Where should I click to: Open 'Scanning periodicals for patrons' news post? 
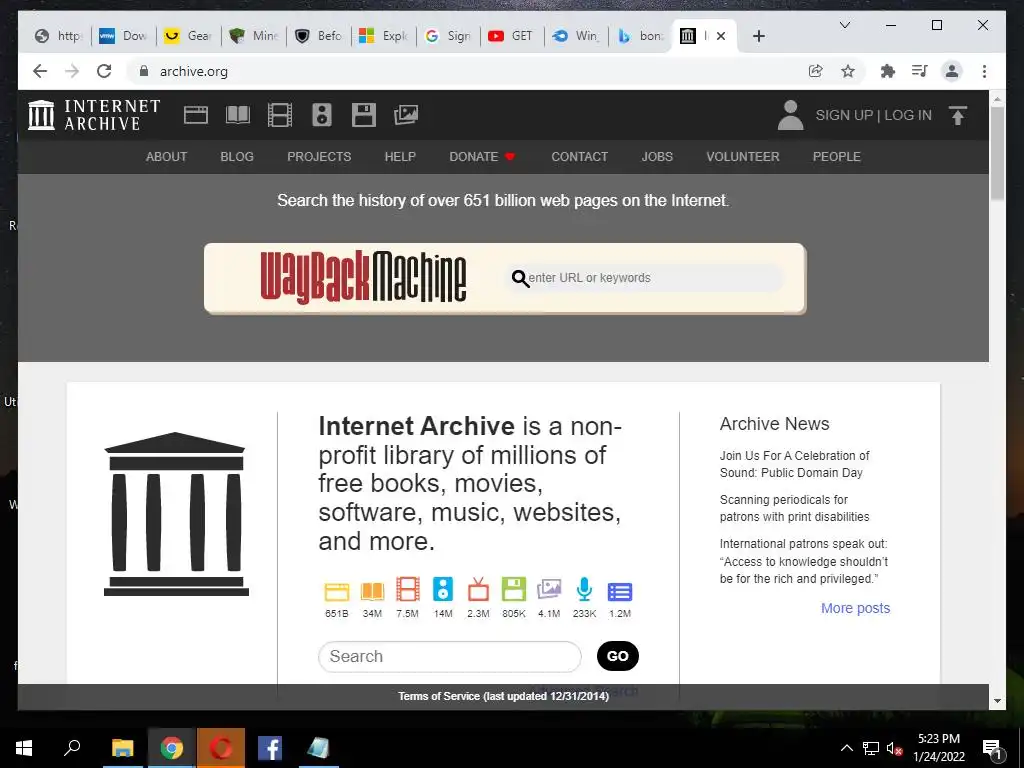click(x=794, y=508)
